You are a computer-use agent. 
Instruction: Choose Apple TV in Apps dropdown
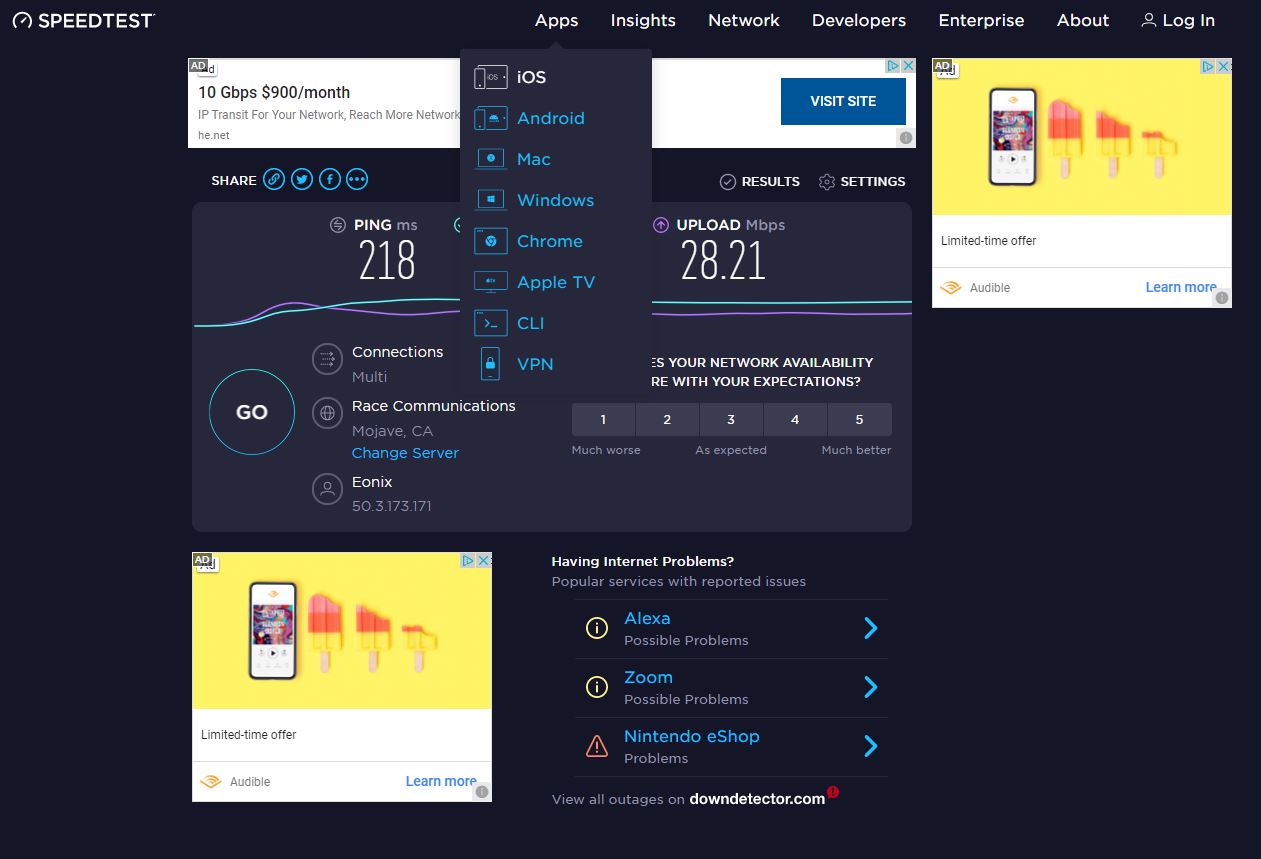(556, 282)
